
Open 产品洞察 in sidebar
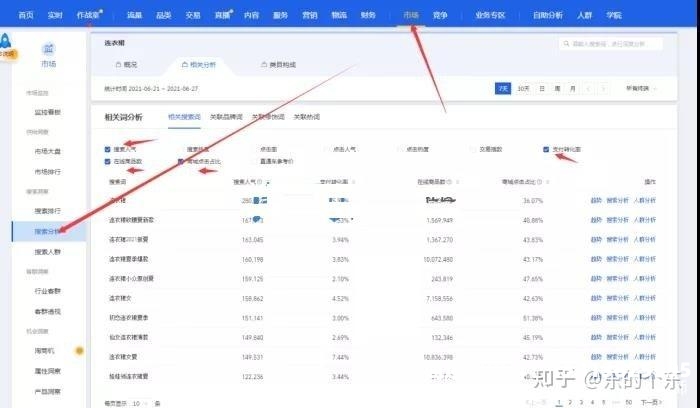47,391
